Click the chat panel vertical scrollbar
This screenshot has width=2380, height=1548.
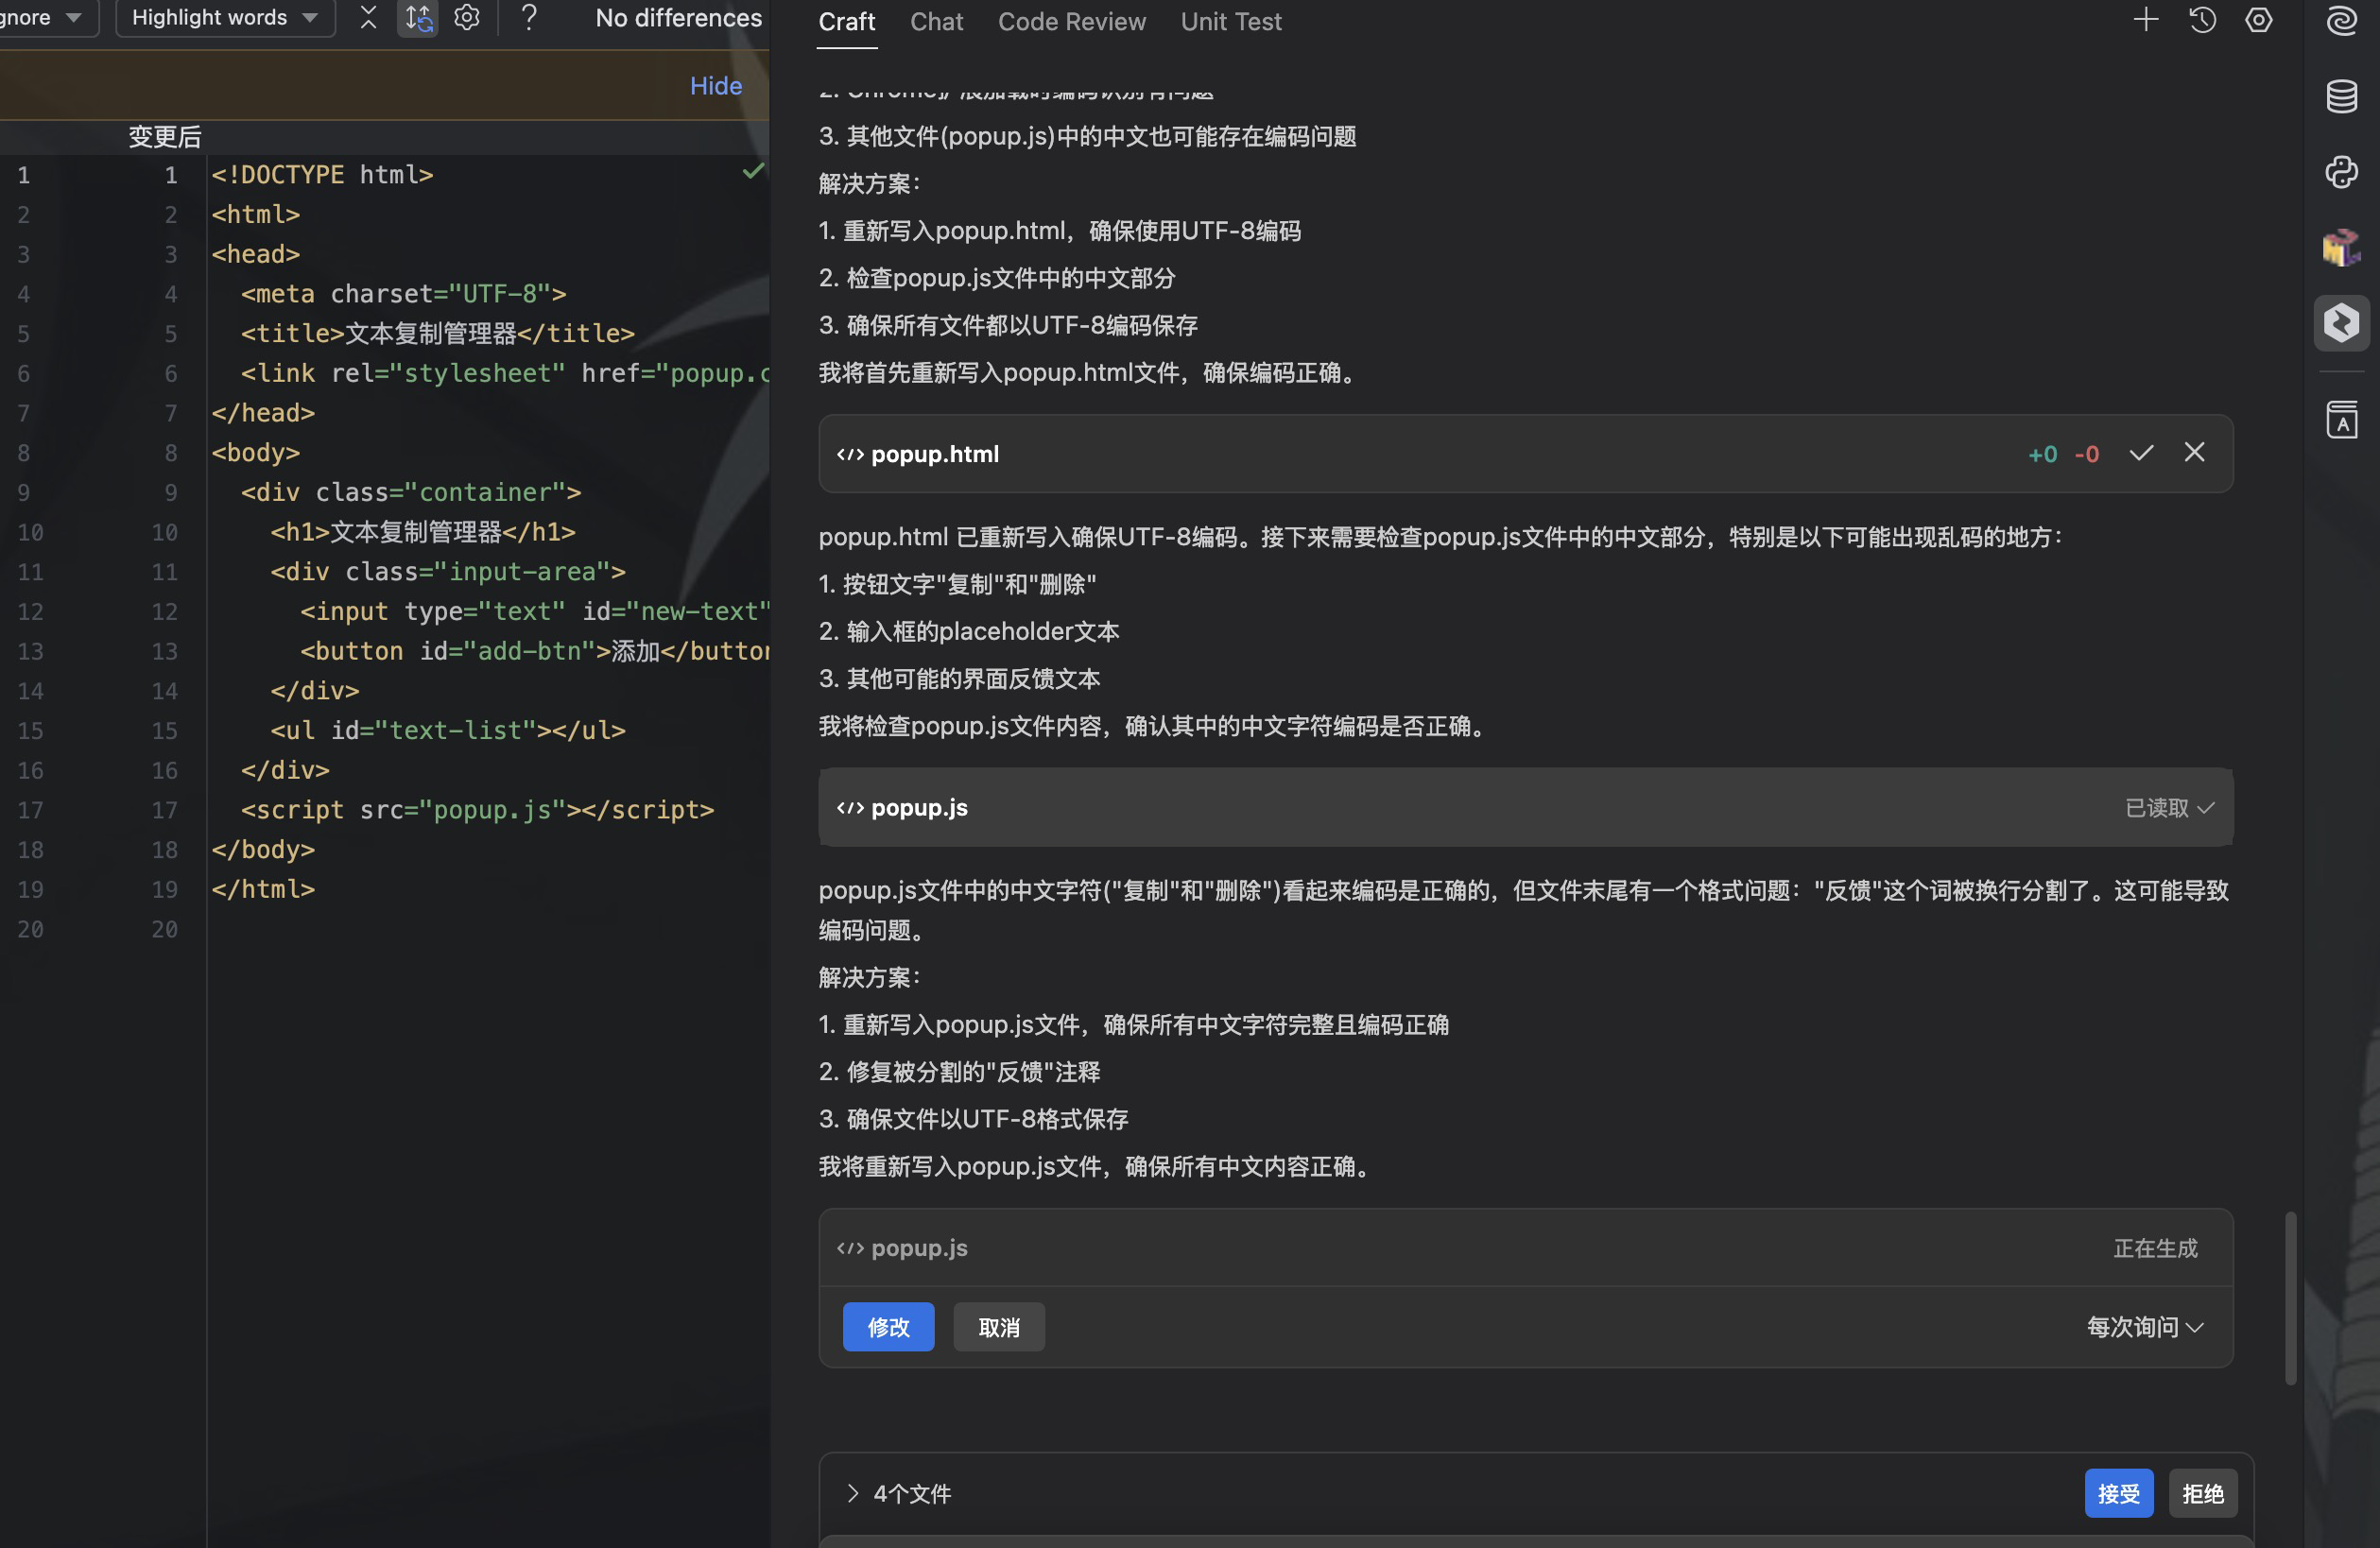click(2290, 1298)
